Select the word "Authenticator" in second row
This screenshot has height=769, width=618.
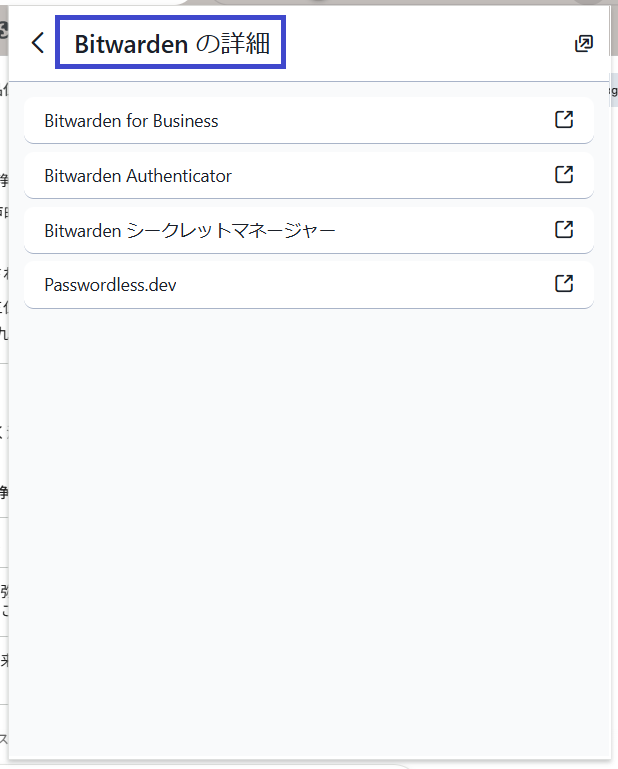pyautogui.click(x=179, y=176)
